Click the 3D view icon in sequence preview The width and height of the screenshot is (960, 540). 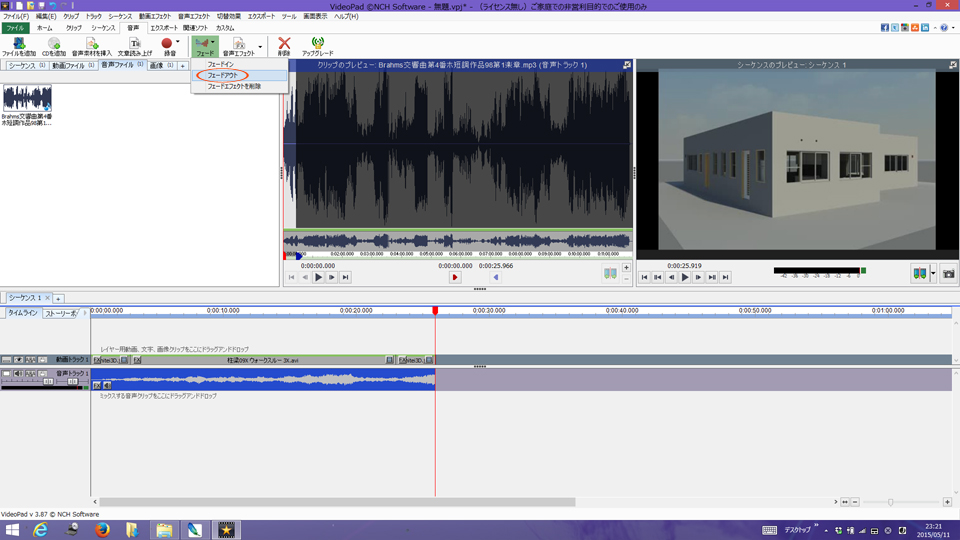tap(920, 274)
